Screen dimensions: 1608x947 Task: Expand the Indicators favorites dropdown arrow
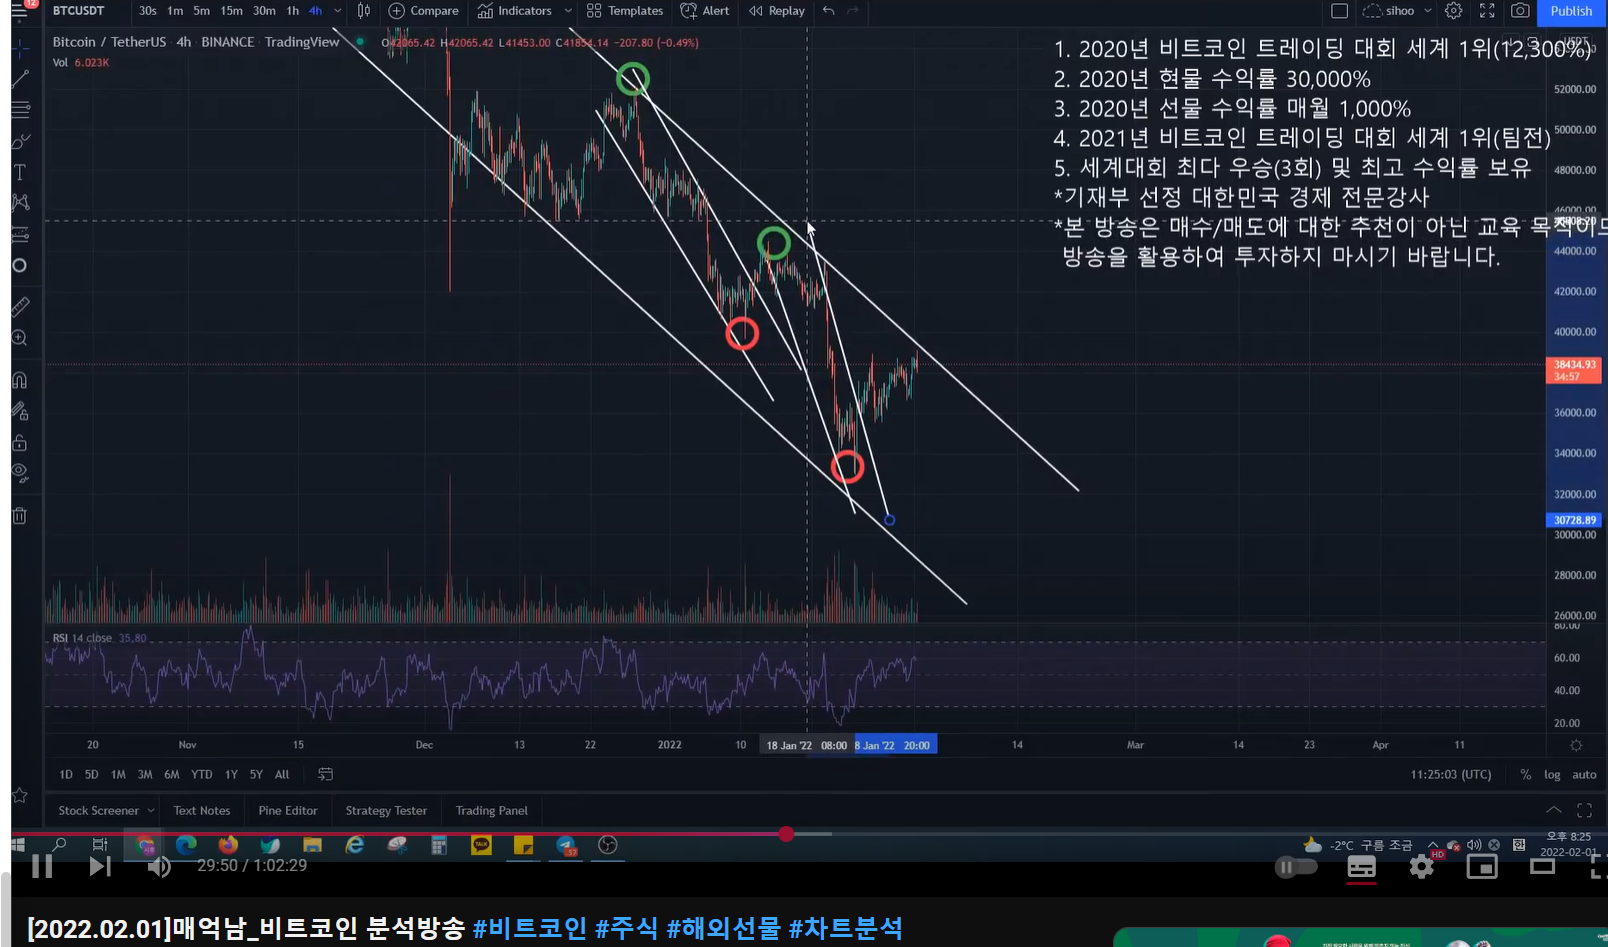pyautogui.click(x=568, y=11)
